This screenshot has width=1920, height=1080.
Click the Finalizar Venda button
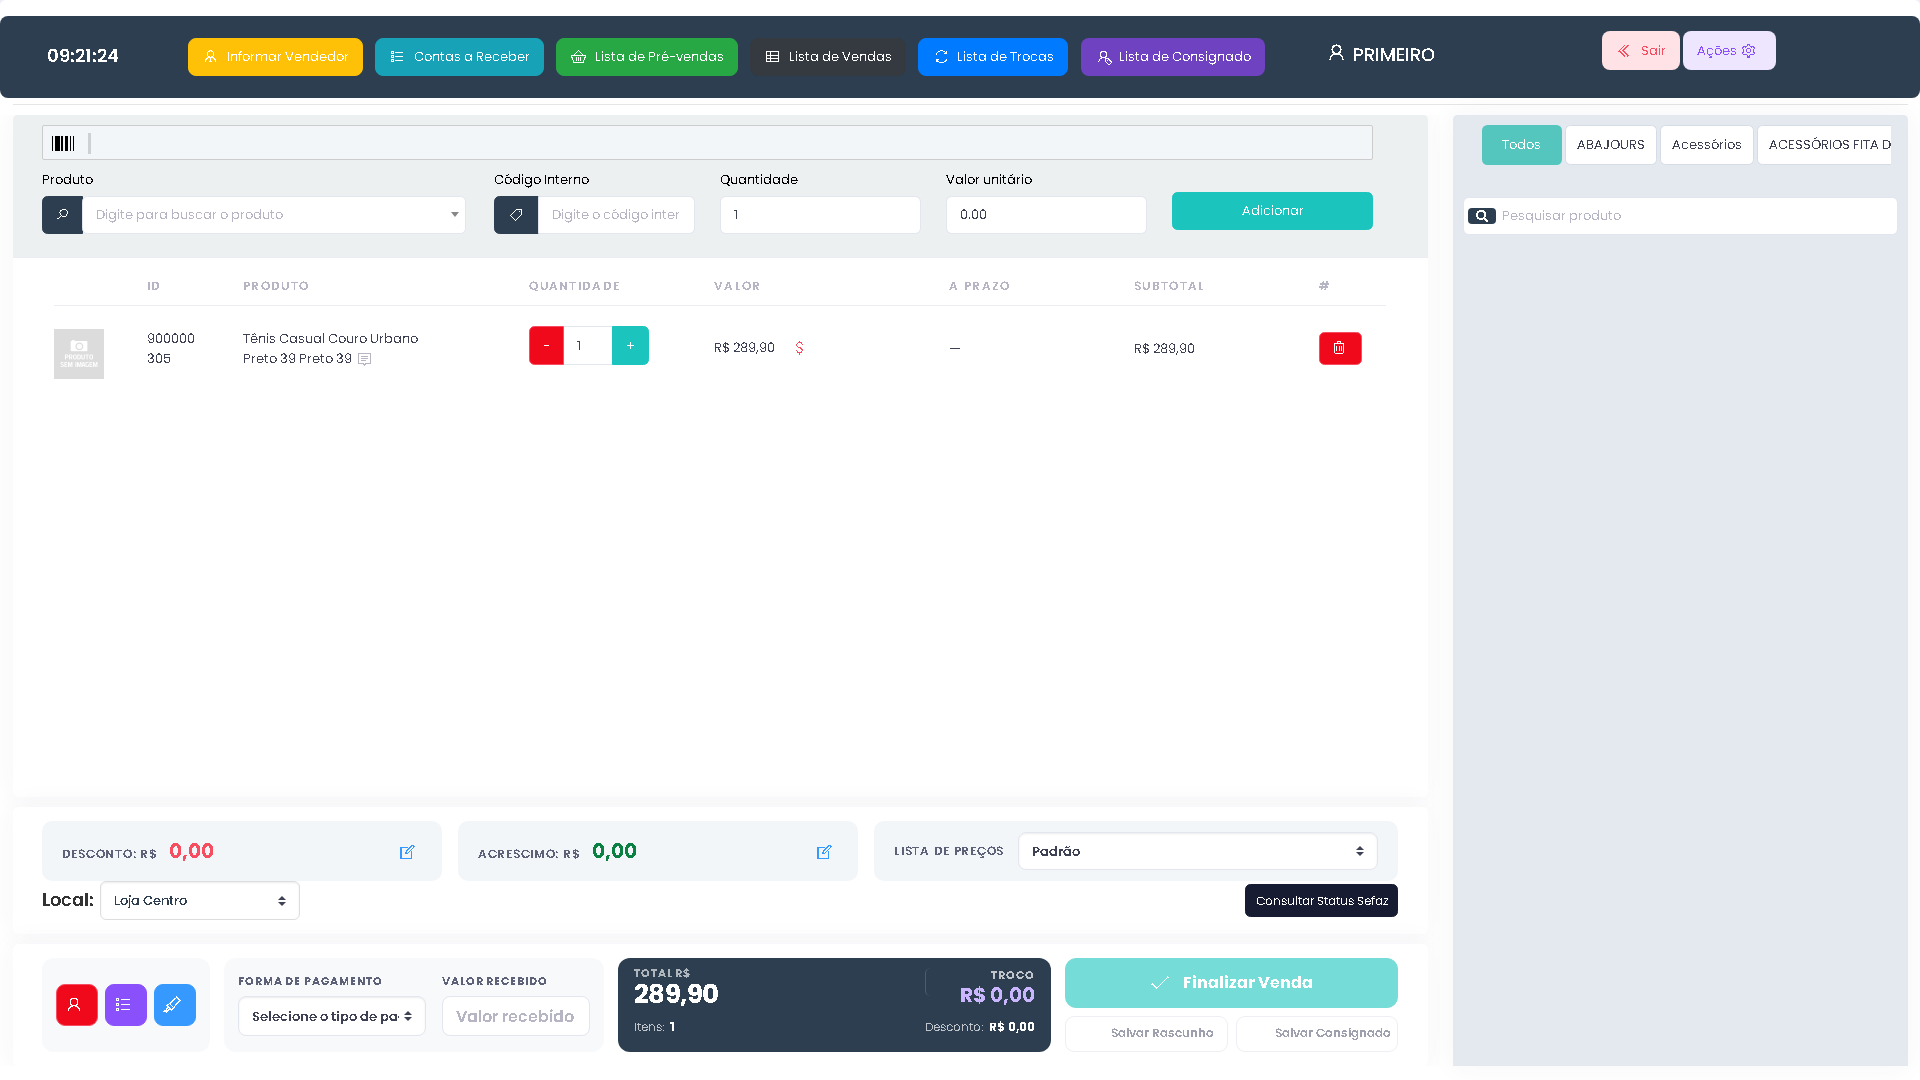tap(1231, 983)
